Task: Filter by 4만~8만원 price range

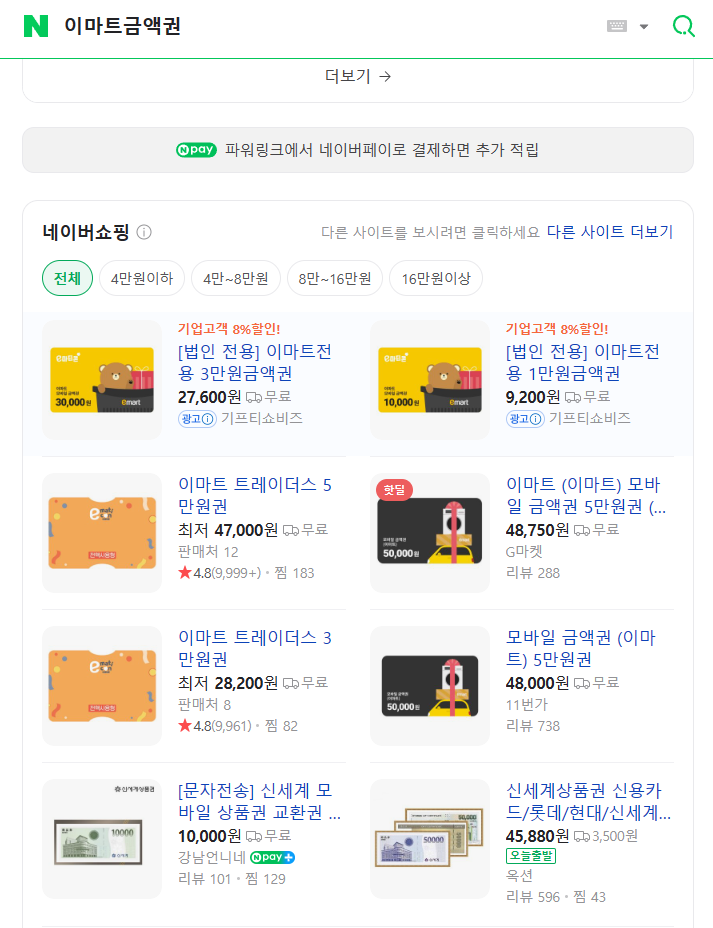Action: point(235,278)
